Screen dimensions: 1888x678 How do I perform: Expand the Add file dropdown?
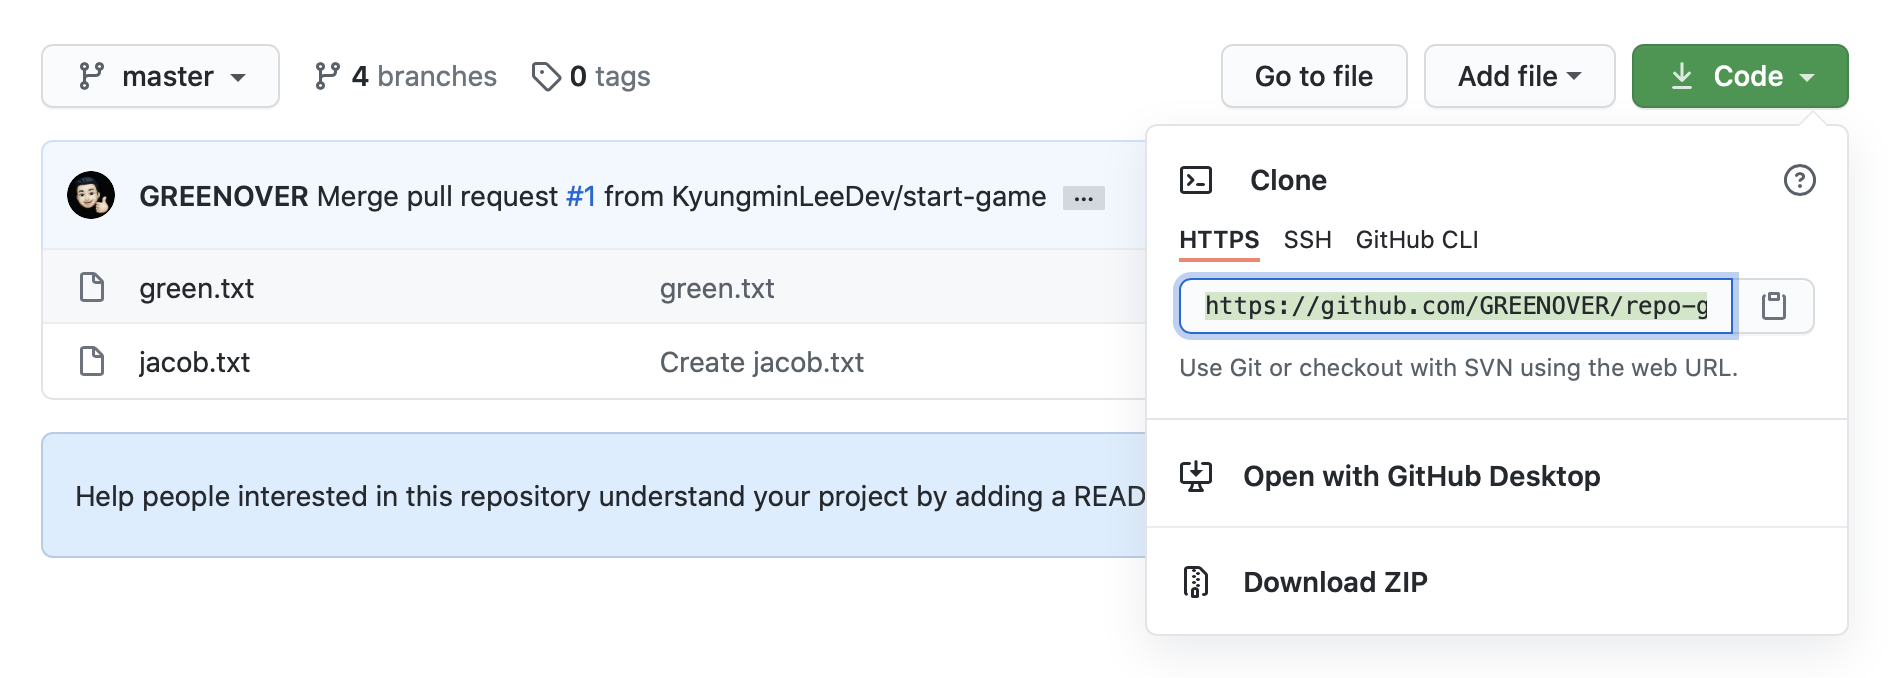click(1519, 76)
